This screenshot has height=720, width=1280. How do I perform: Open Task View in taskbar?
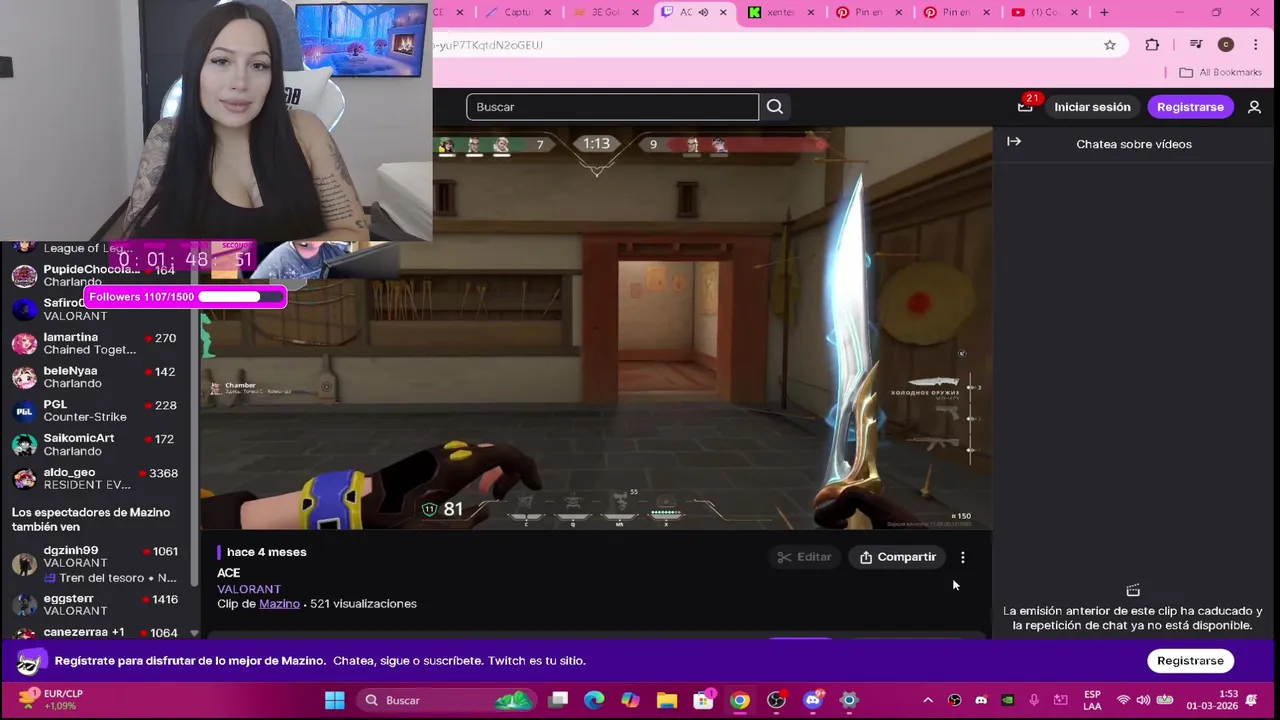pyautogui.click(x=558, y=700)
